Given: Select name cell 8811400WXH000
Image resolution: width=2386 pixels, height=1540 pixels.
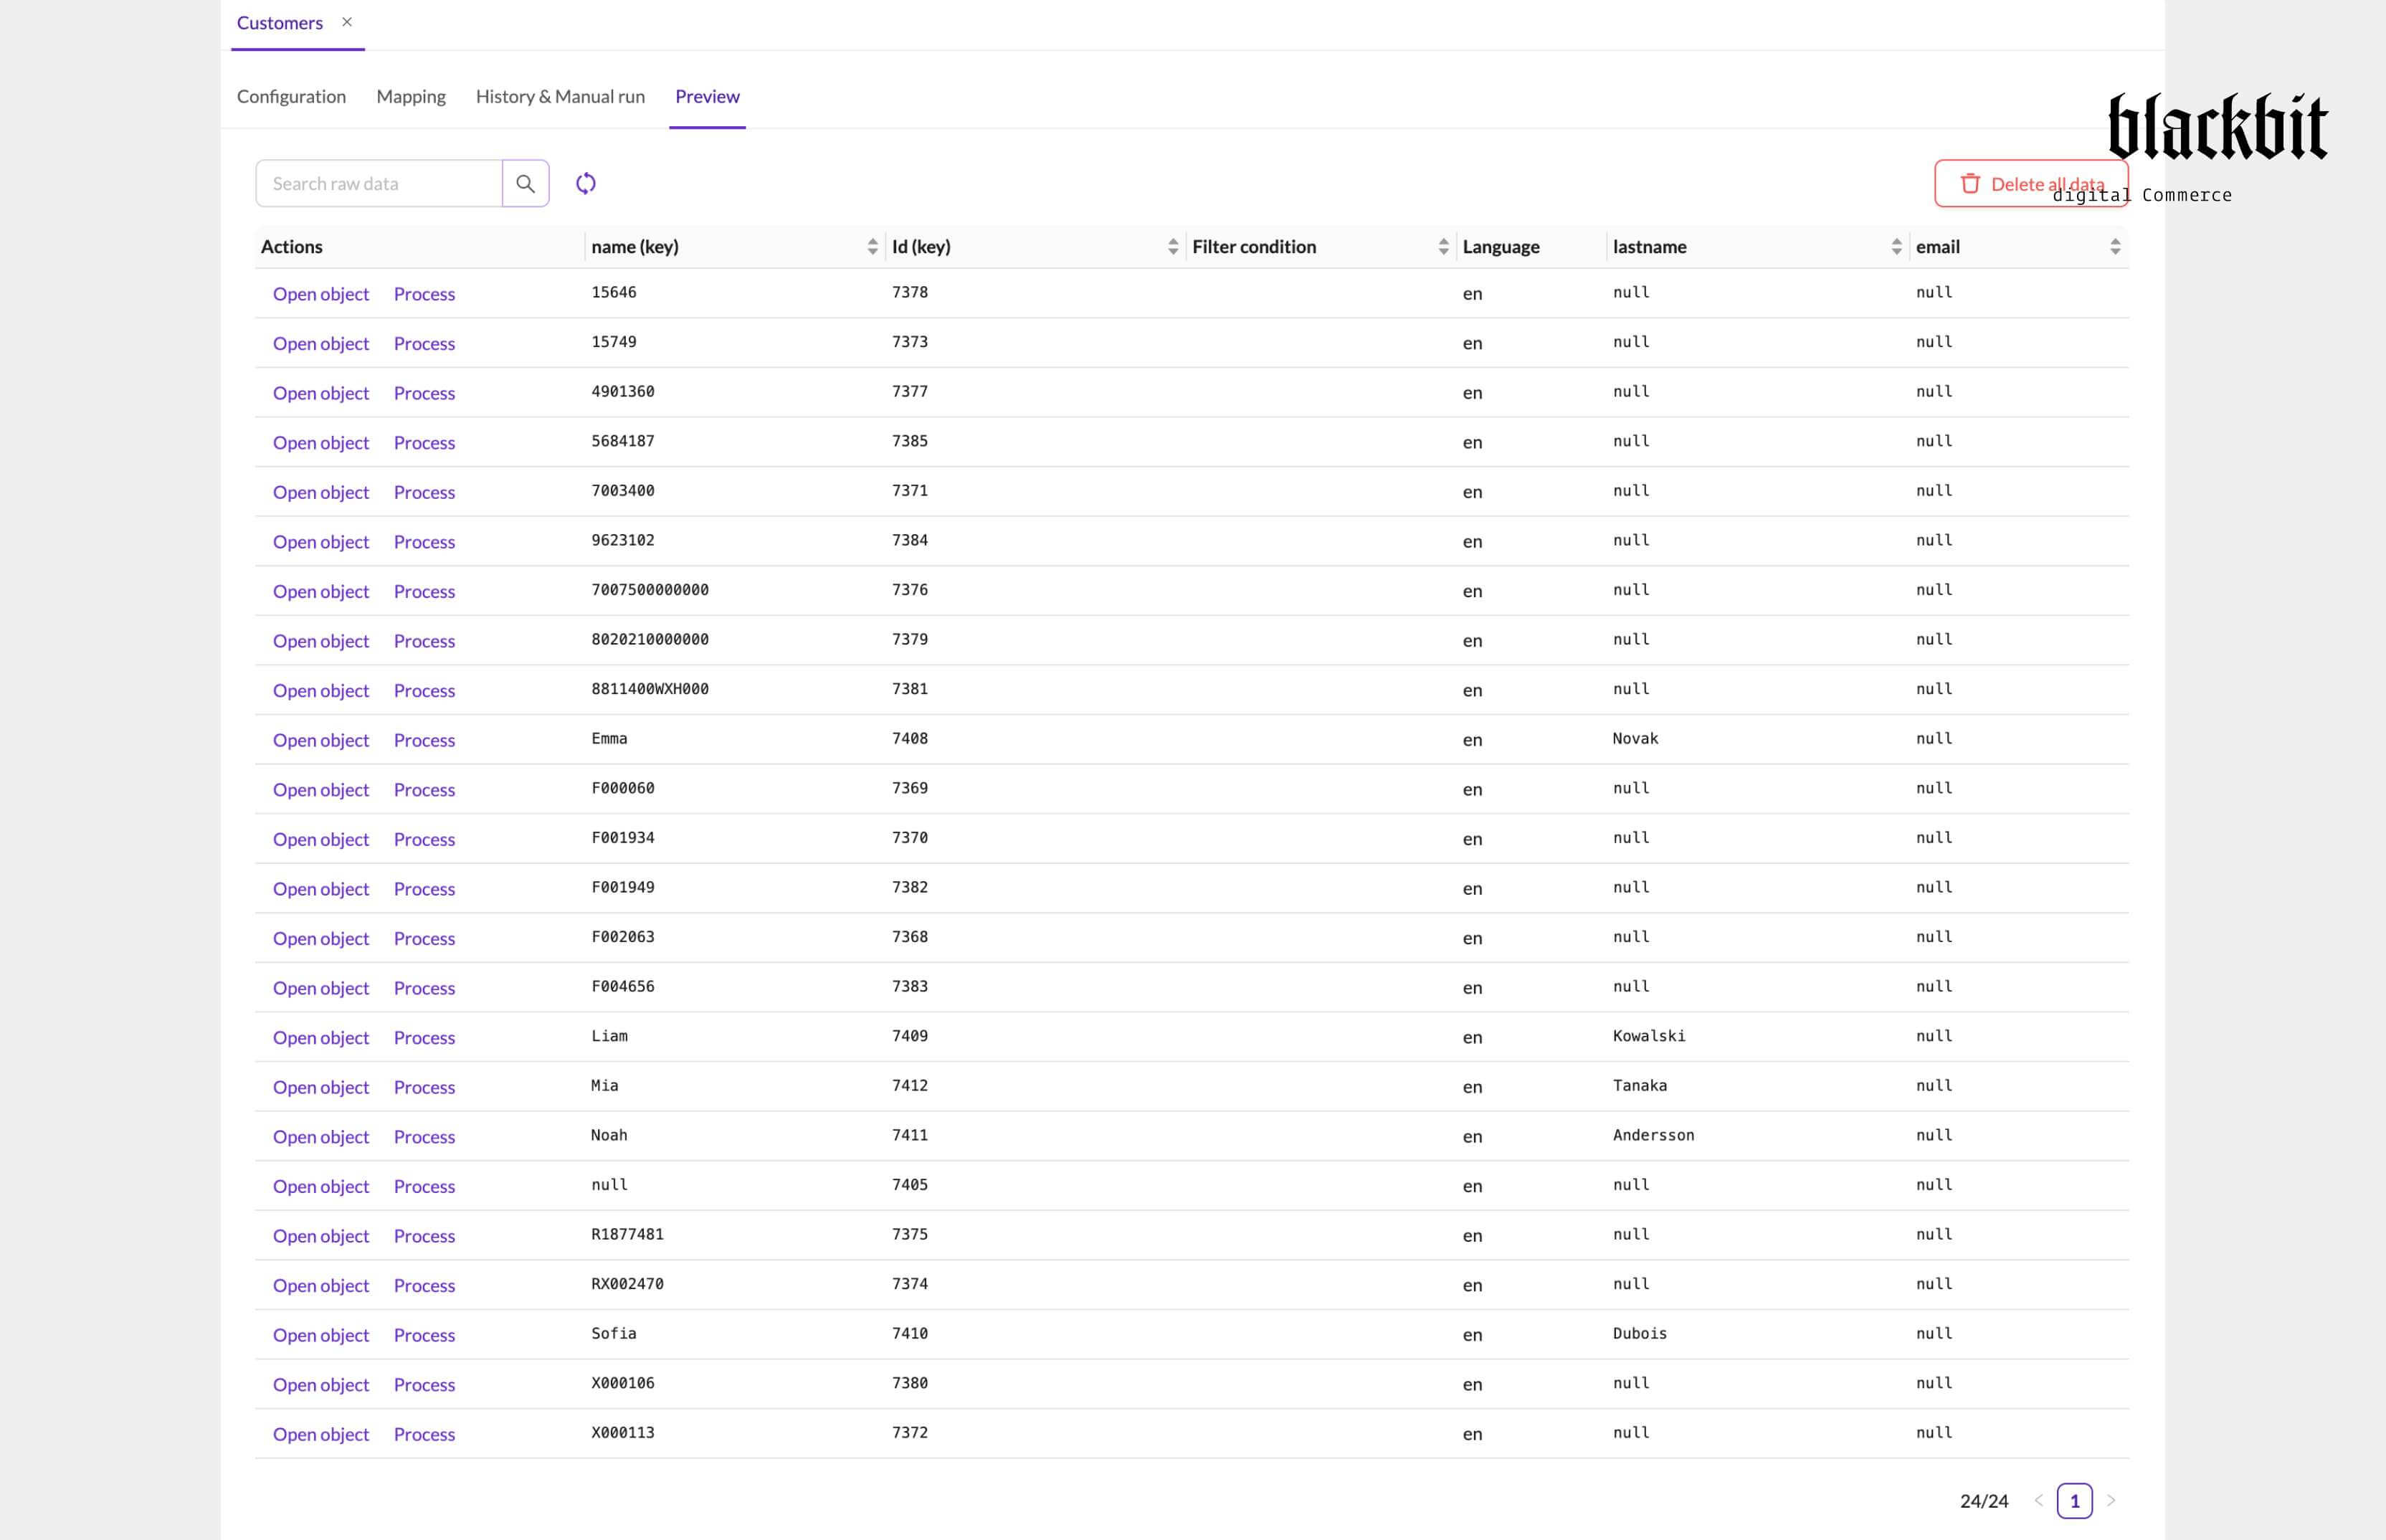Looking at the screenshot, I should (x=650, y=689).
